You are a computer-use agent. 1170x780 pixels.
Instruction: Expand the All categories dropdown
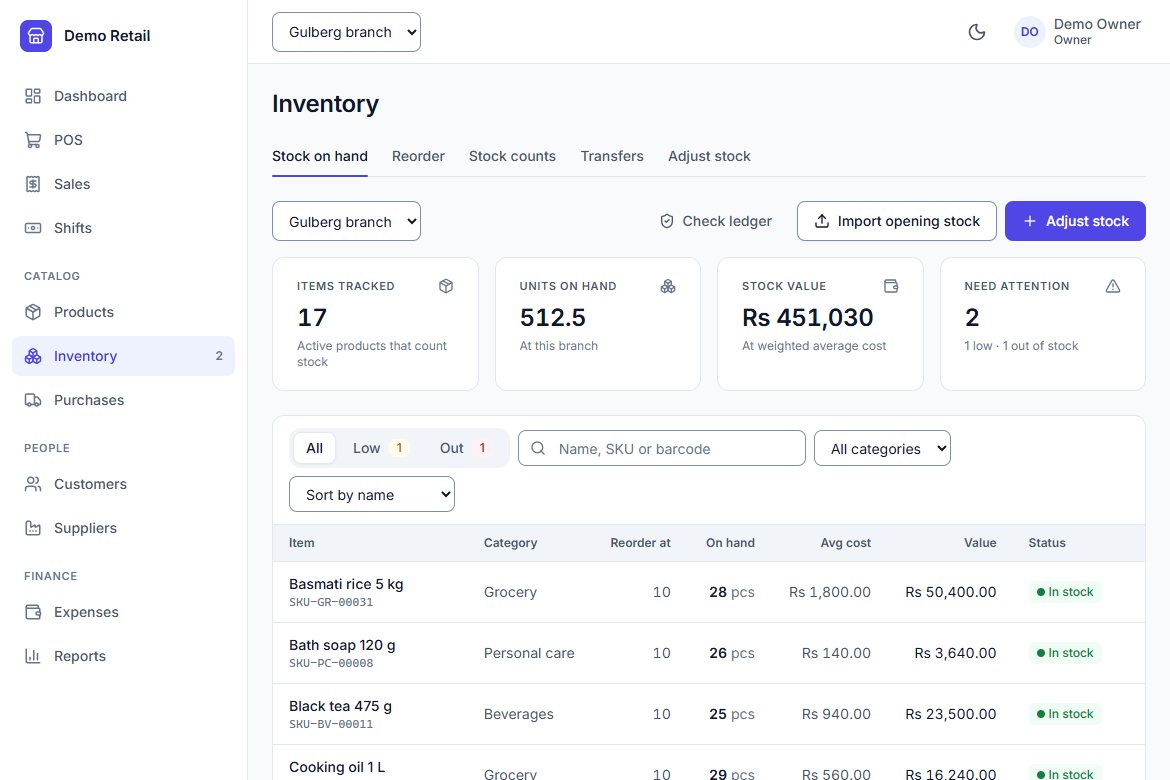point(882,448)
